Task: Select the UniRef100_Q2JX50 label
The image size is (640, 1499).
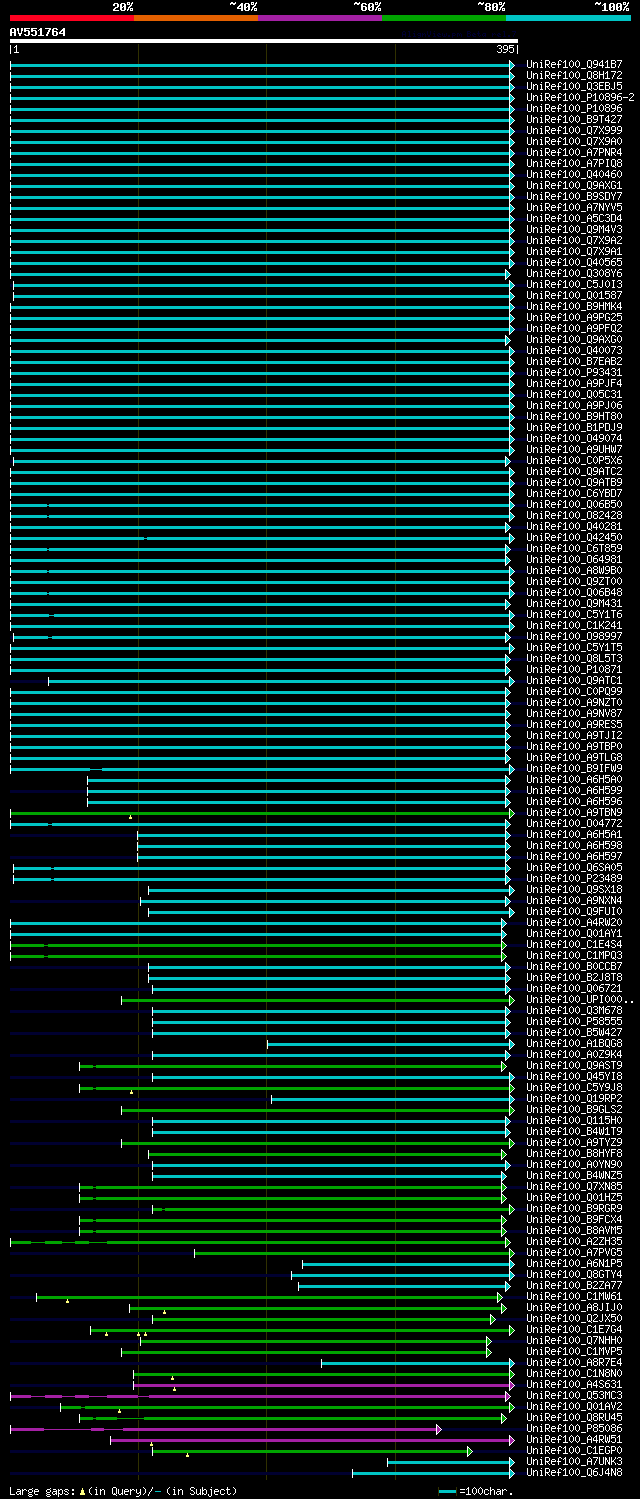Action: 574,1318
